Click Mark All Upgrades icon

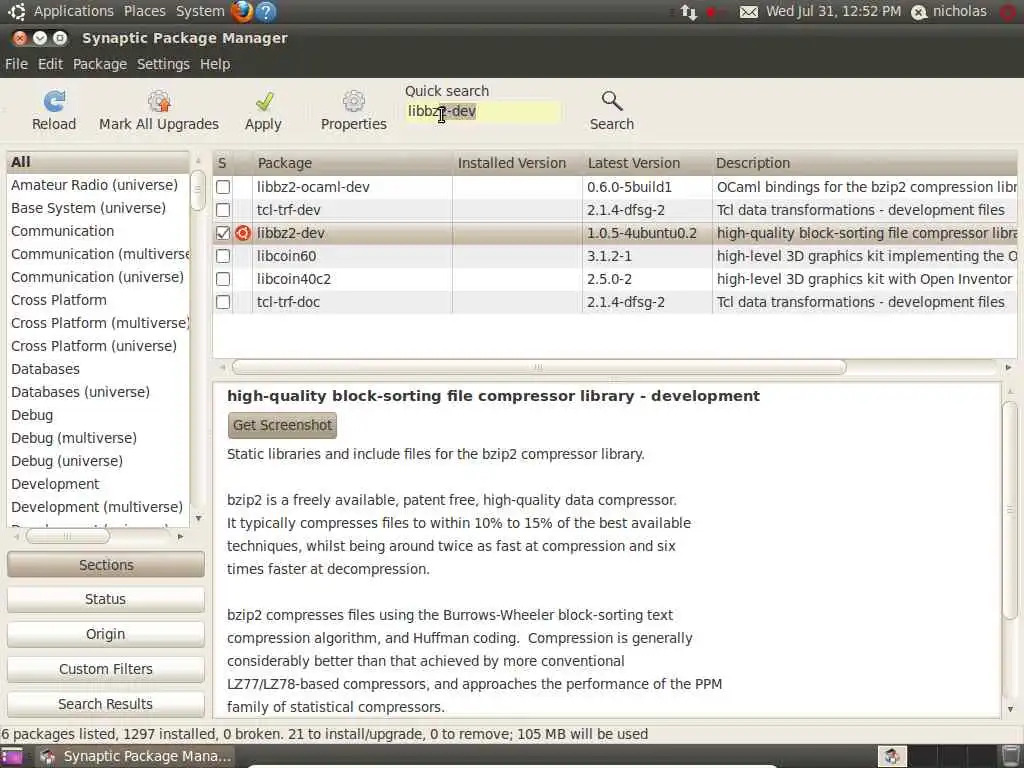[159, 101]
